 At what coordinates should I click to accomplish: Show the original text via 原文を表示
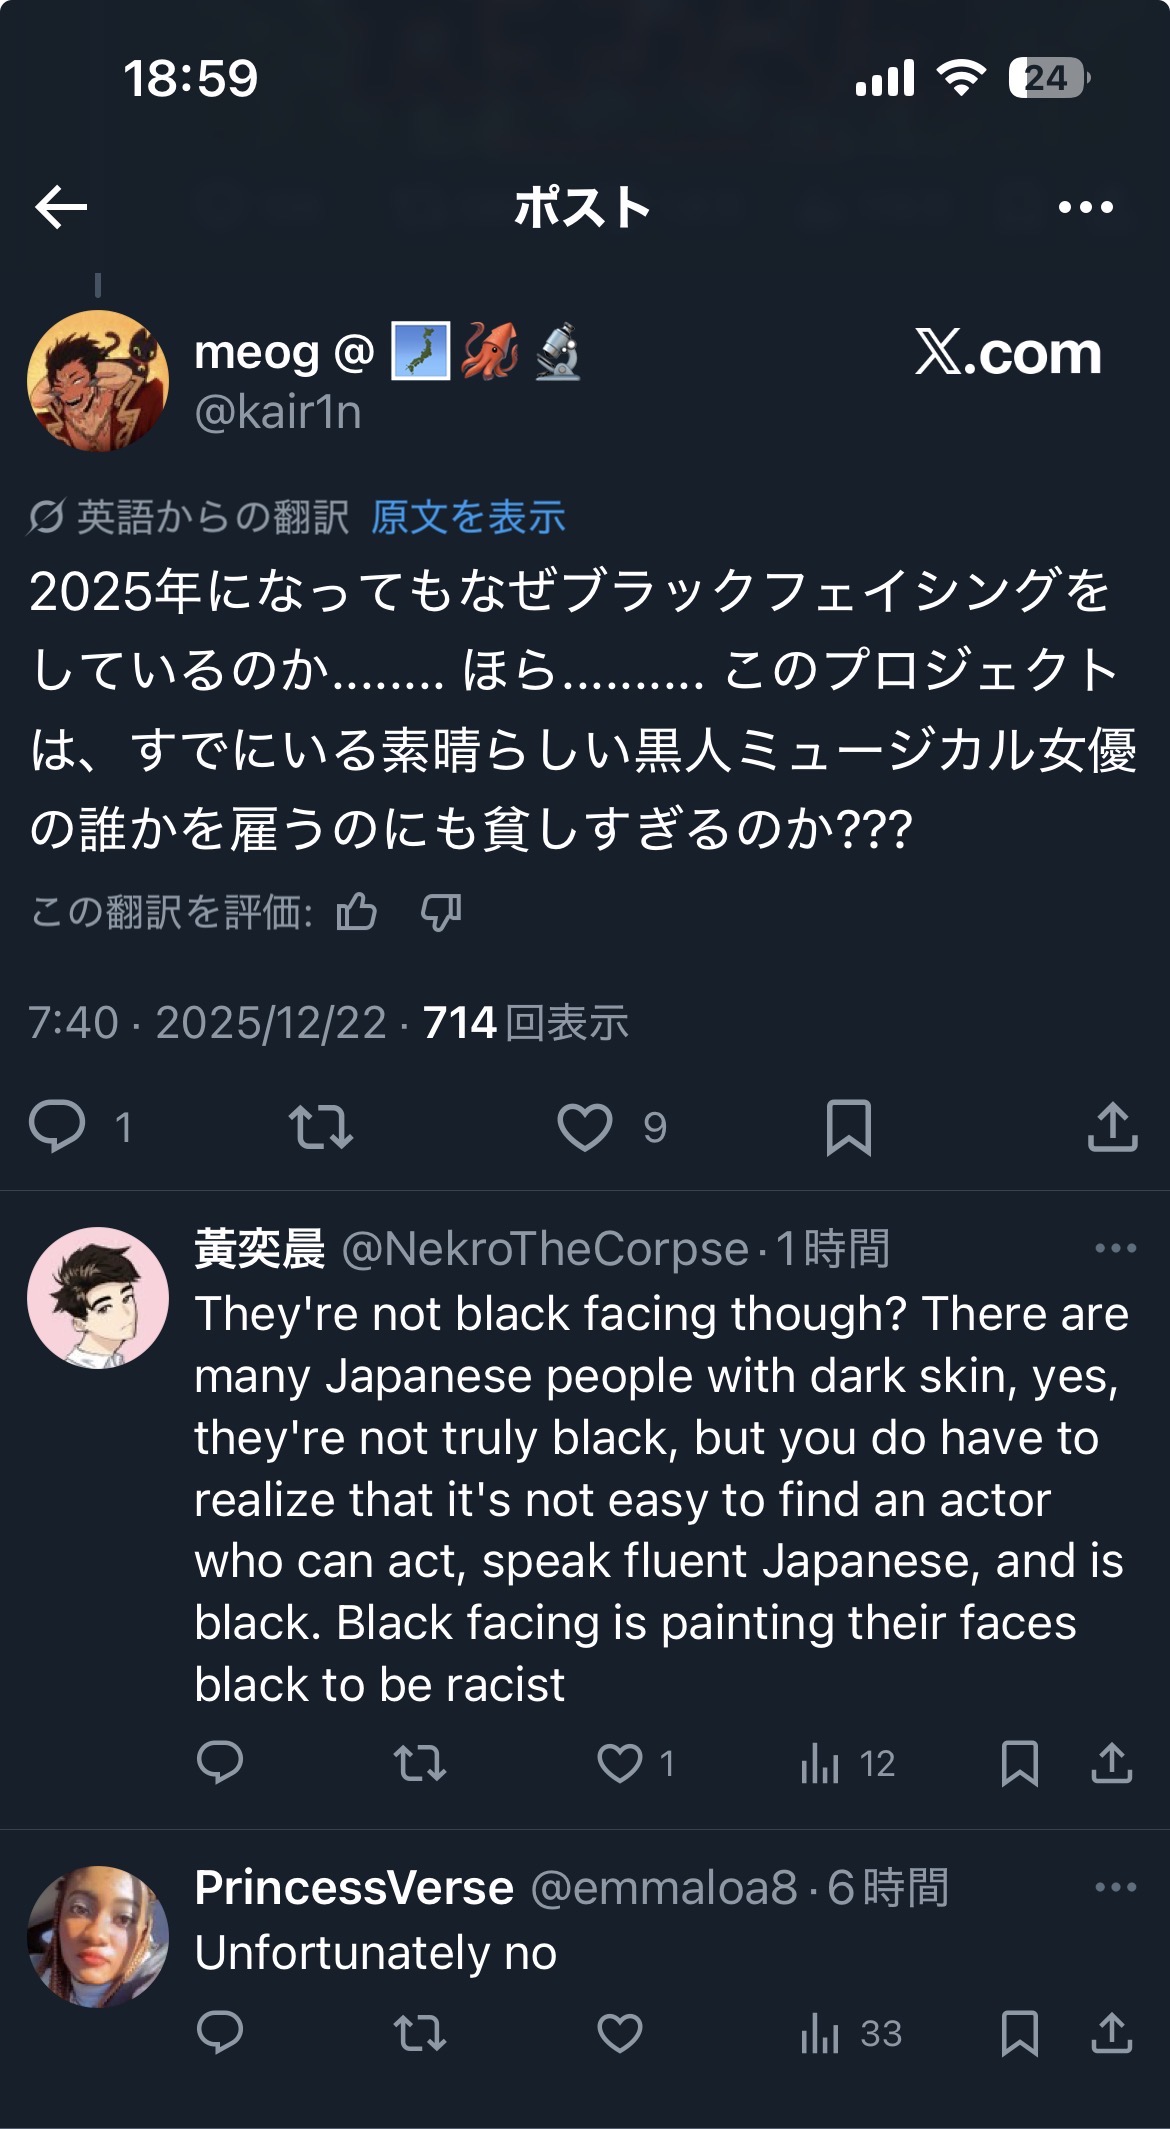tap(468, 517)
